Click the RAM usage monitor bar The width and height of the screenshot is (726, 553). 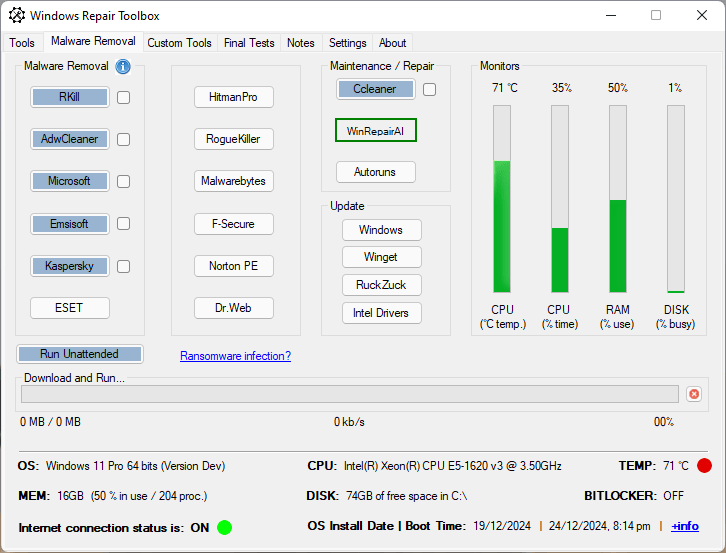tap(618, 199)
